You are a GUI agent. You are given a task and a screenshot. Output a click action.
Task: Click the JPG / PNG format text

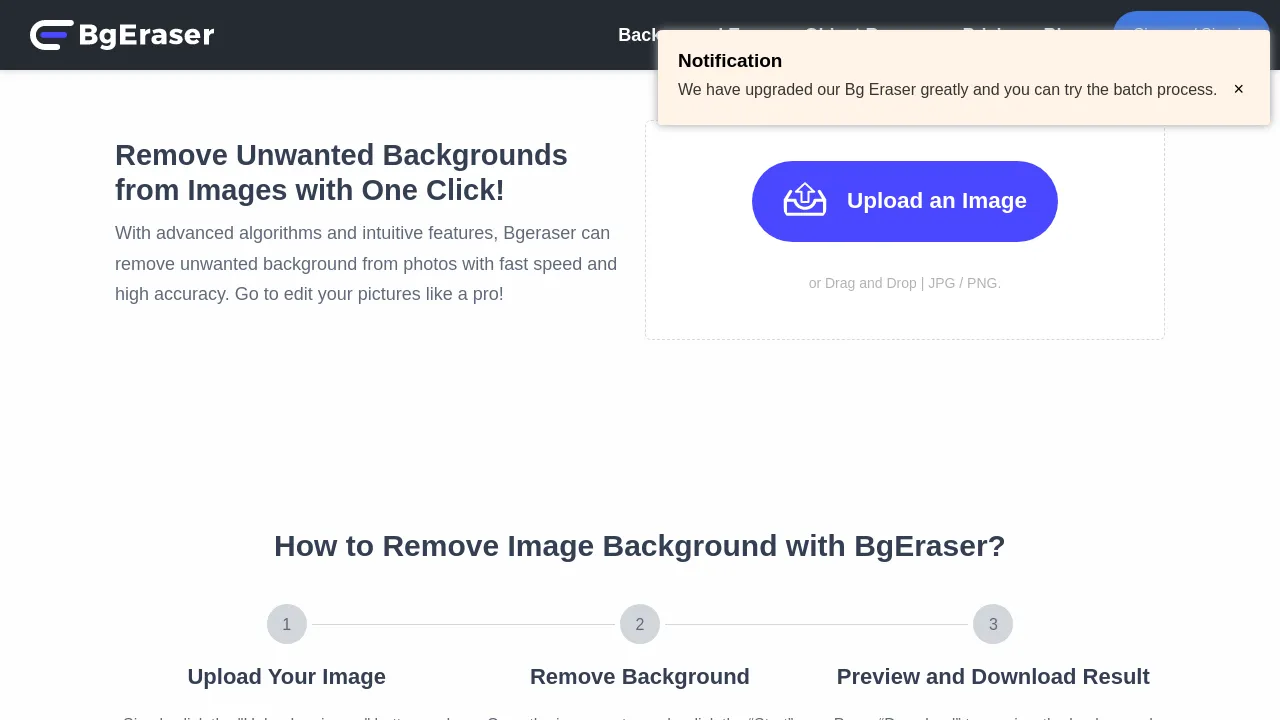964,283
